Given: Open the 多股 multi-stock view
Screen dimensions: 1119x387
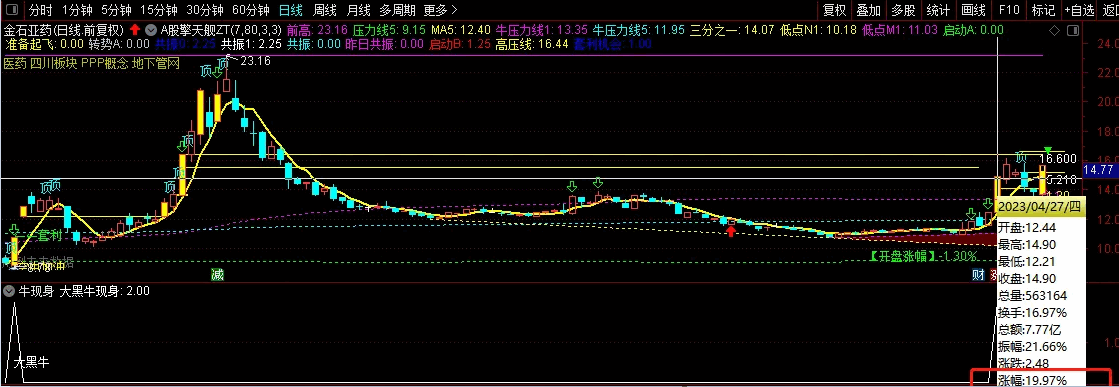Looking at the screenshot, I should point(903,10).
